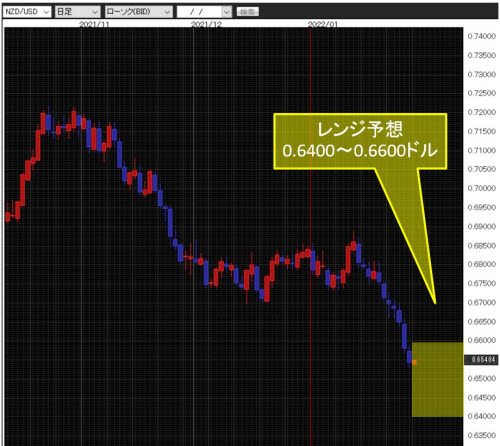The image size is (500, 446).
Task: Open the ローソク(BID) chart type dropdown
Action: 139,12
